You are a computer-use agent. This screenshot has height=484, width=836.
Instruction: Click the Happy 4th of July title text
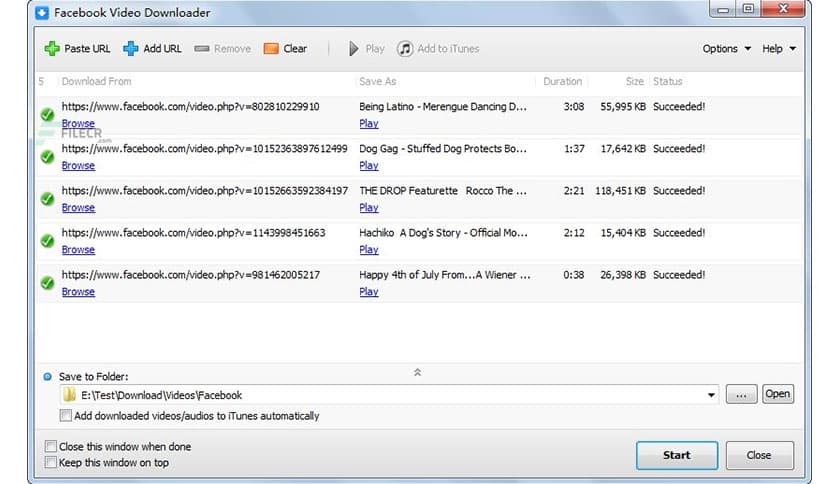[445, 275]
